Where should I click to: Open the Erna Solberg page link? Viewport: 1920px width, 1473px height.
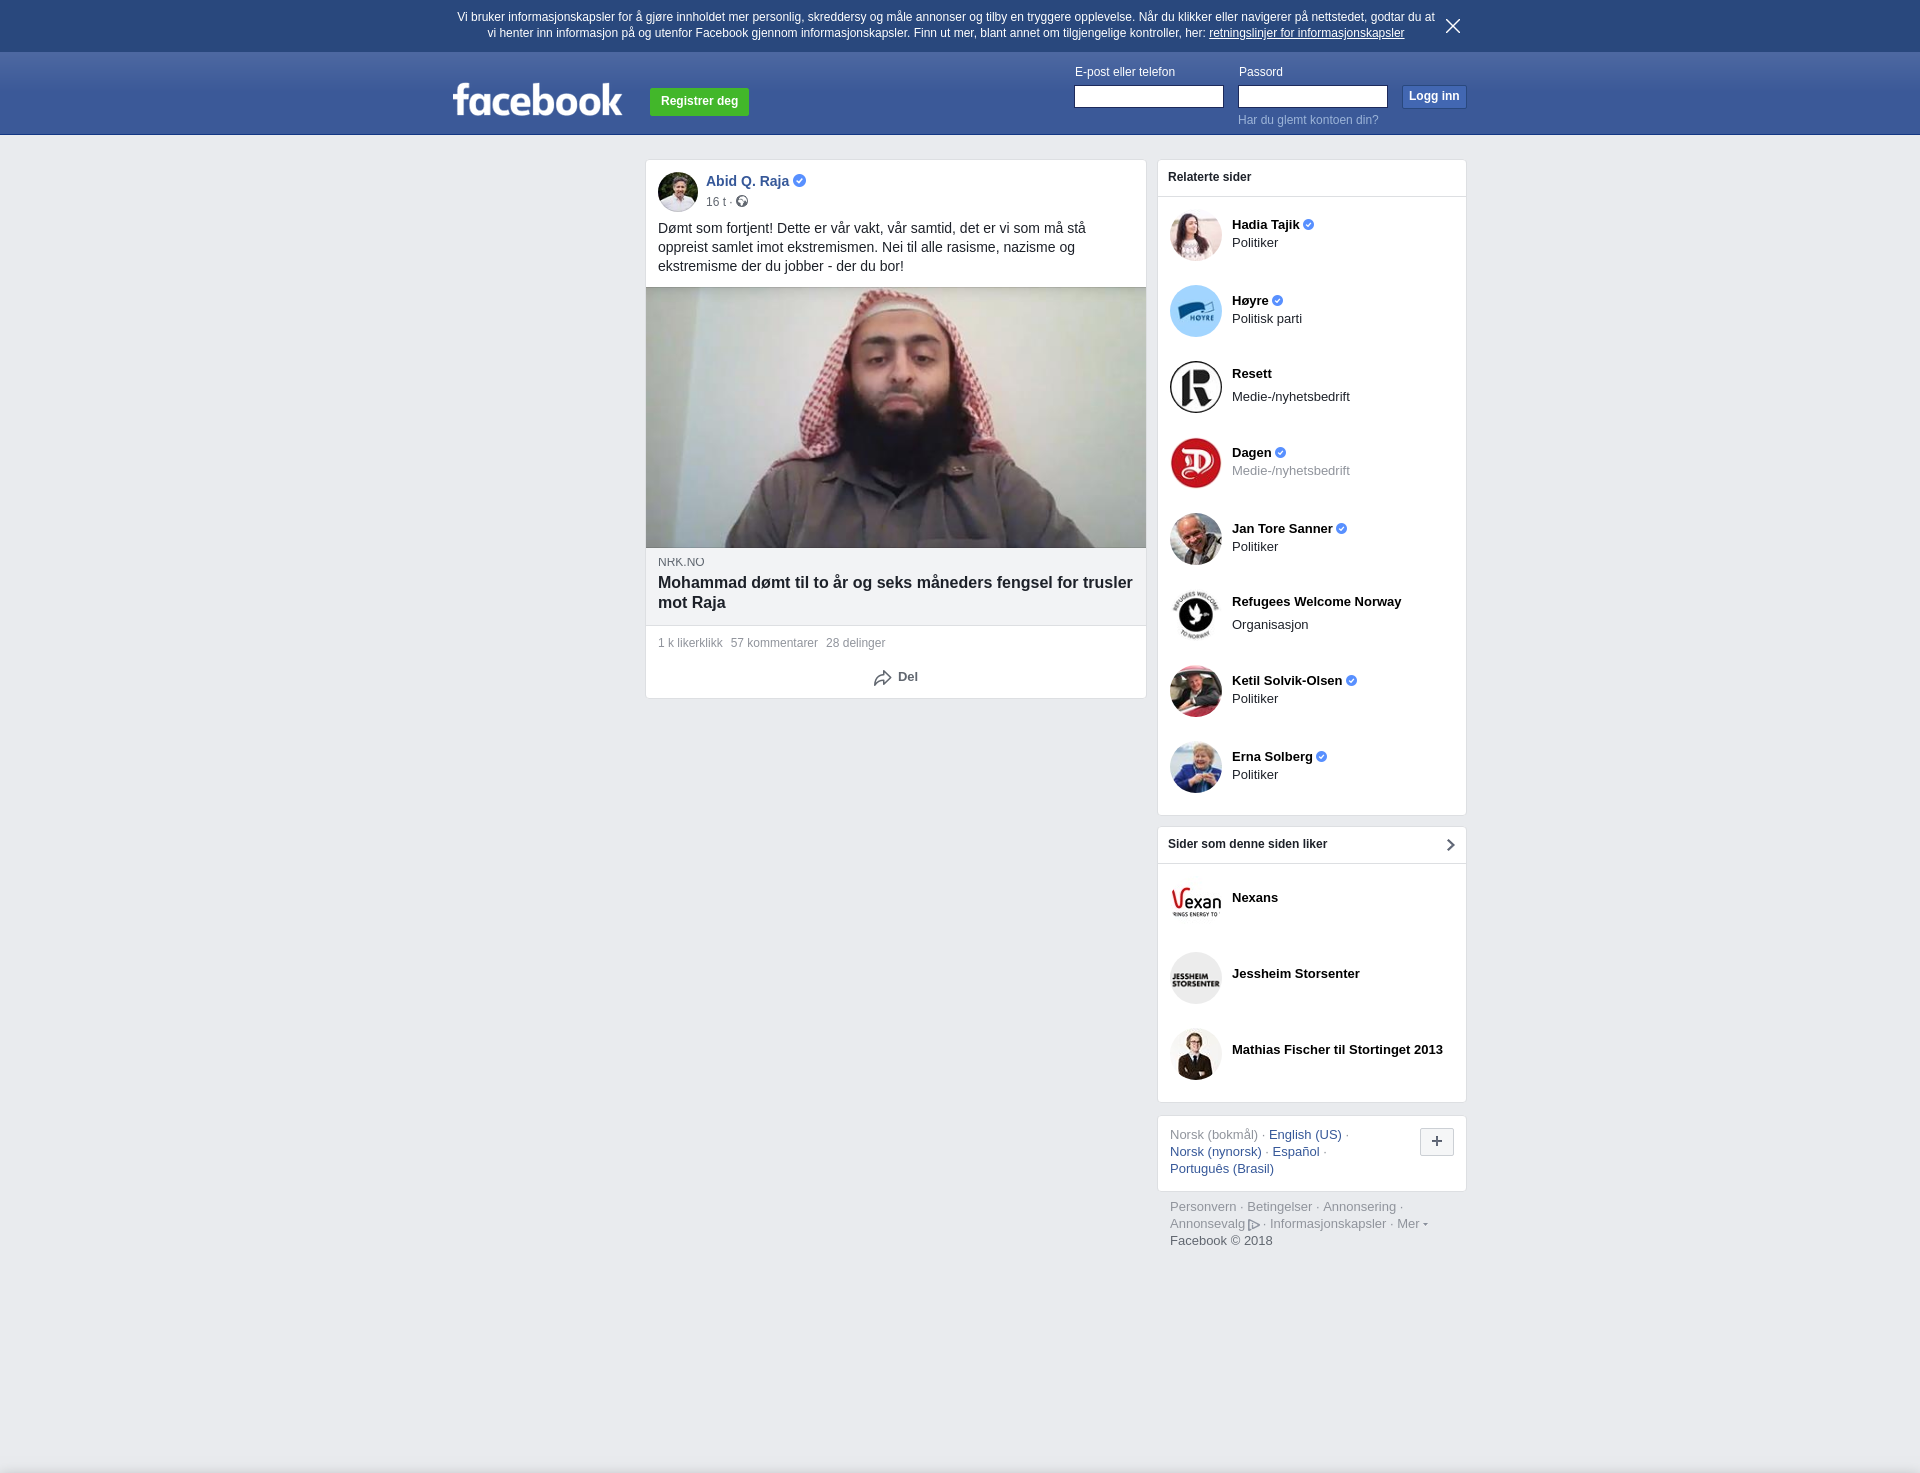(x=1272, y=757)
